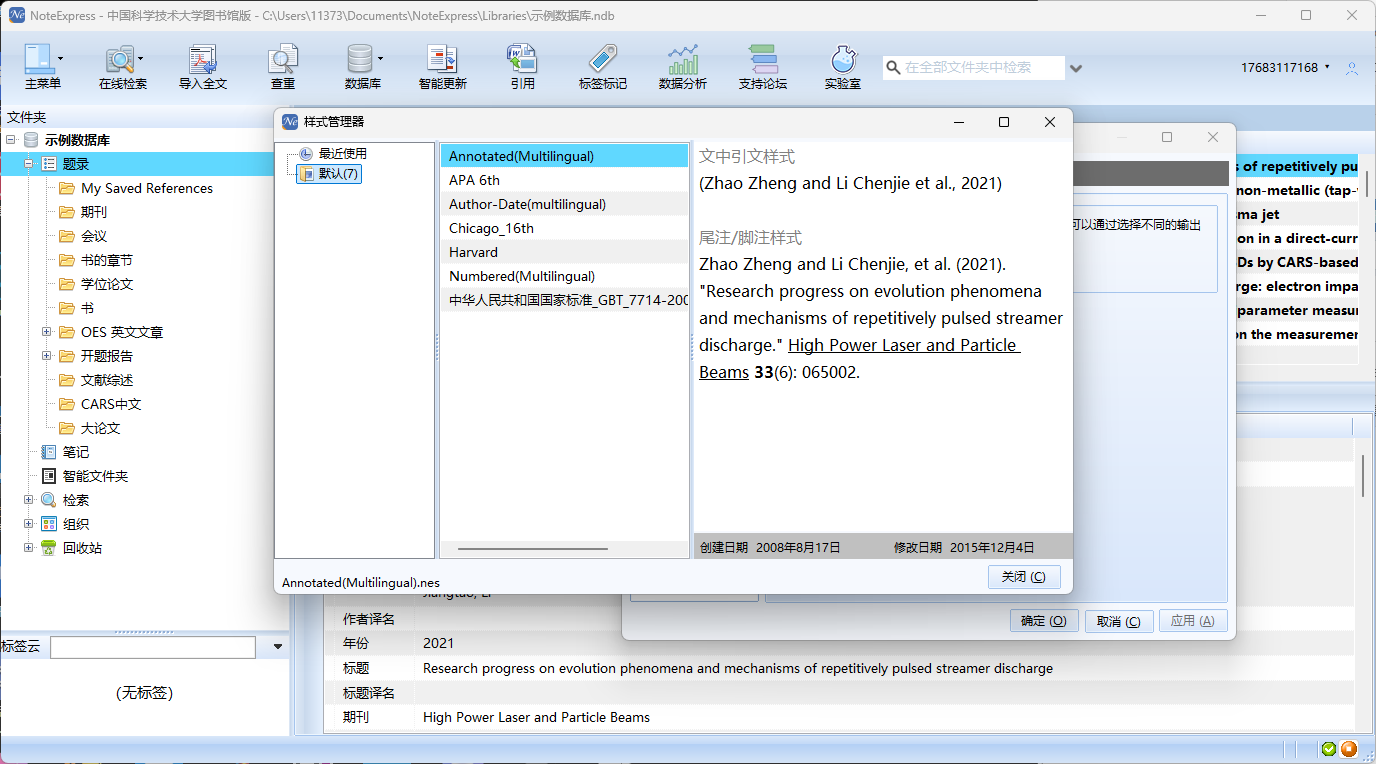The height and width of the screenshot is (764, 1376).
Task: Collapse the 示例数据库 tree node
Action: (x=10, y=140)
